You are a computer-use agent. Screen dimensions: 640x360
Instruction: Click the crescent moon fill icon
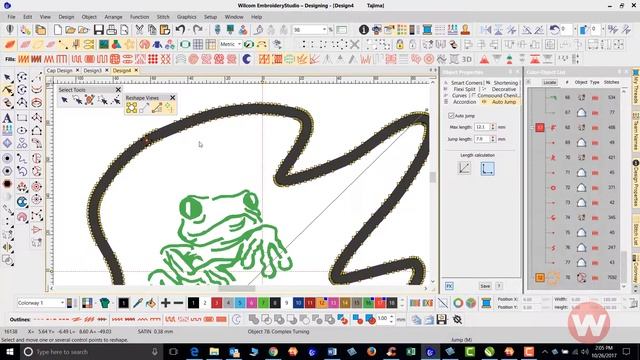[x=247, y=59]
